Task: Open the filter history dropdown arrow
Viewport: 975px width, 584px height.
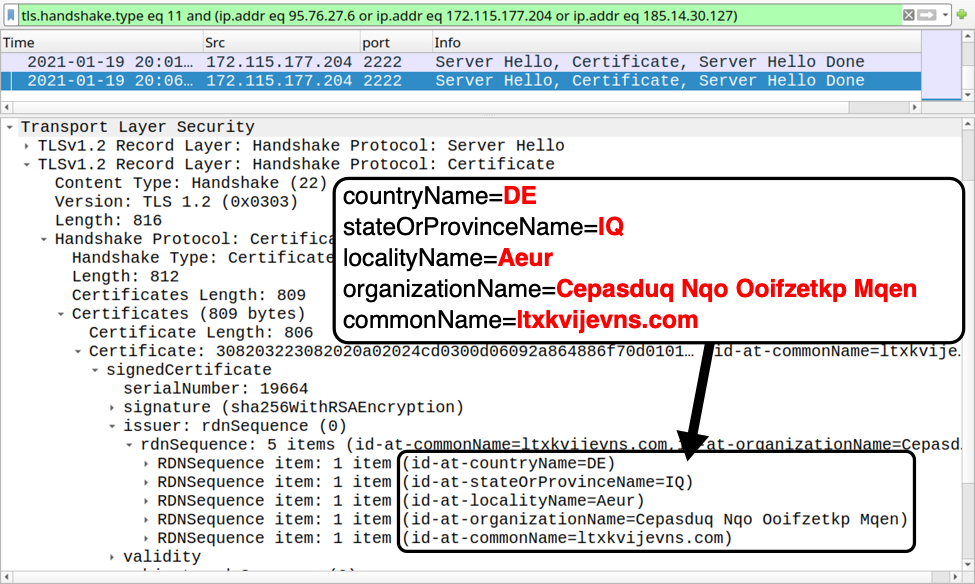Action: 945,15
